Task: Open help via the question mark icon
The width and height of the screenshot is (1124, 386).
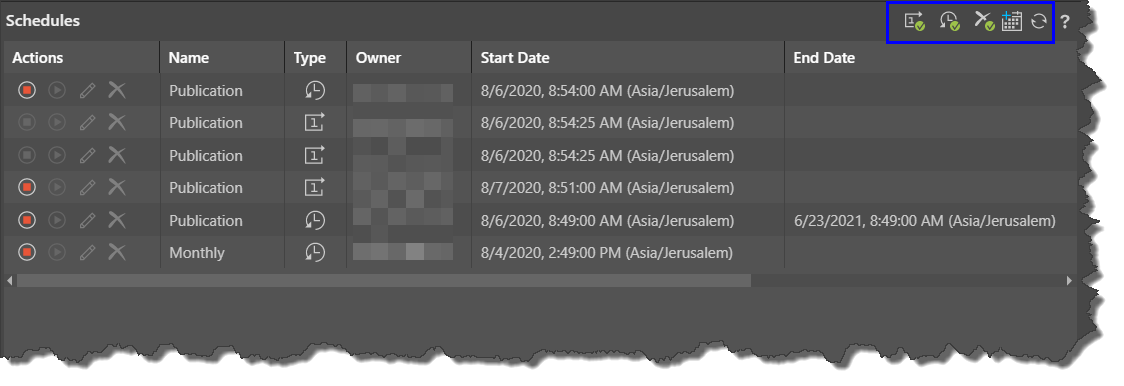Action: [x=1065, y=22]
